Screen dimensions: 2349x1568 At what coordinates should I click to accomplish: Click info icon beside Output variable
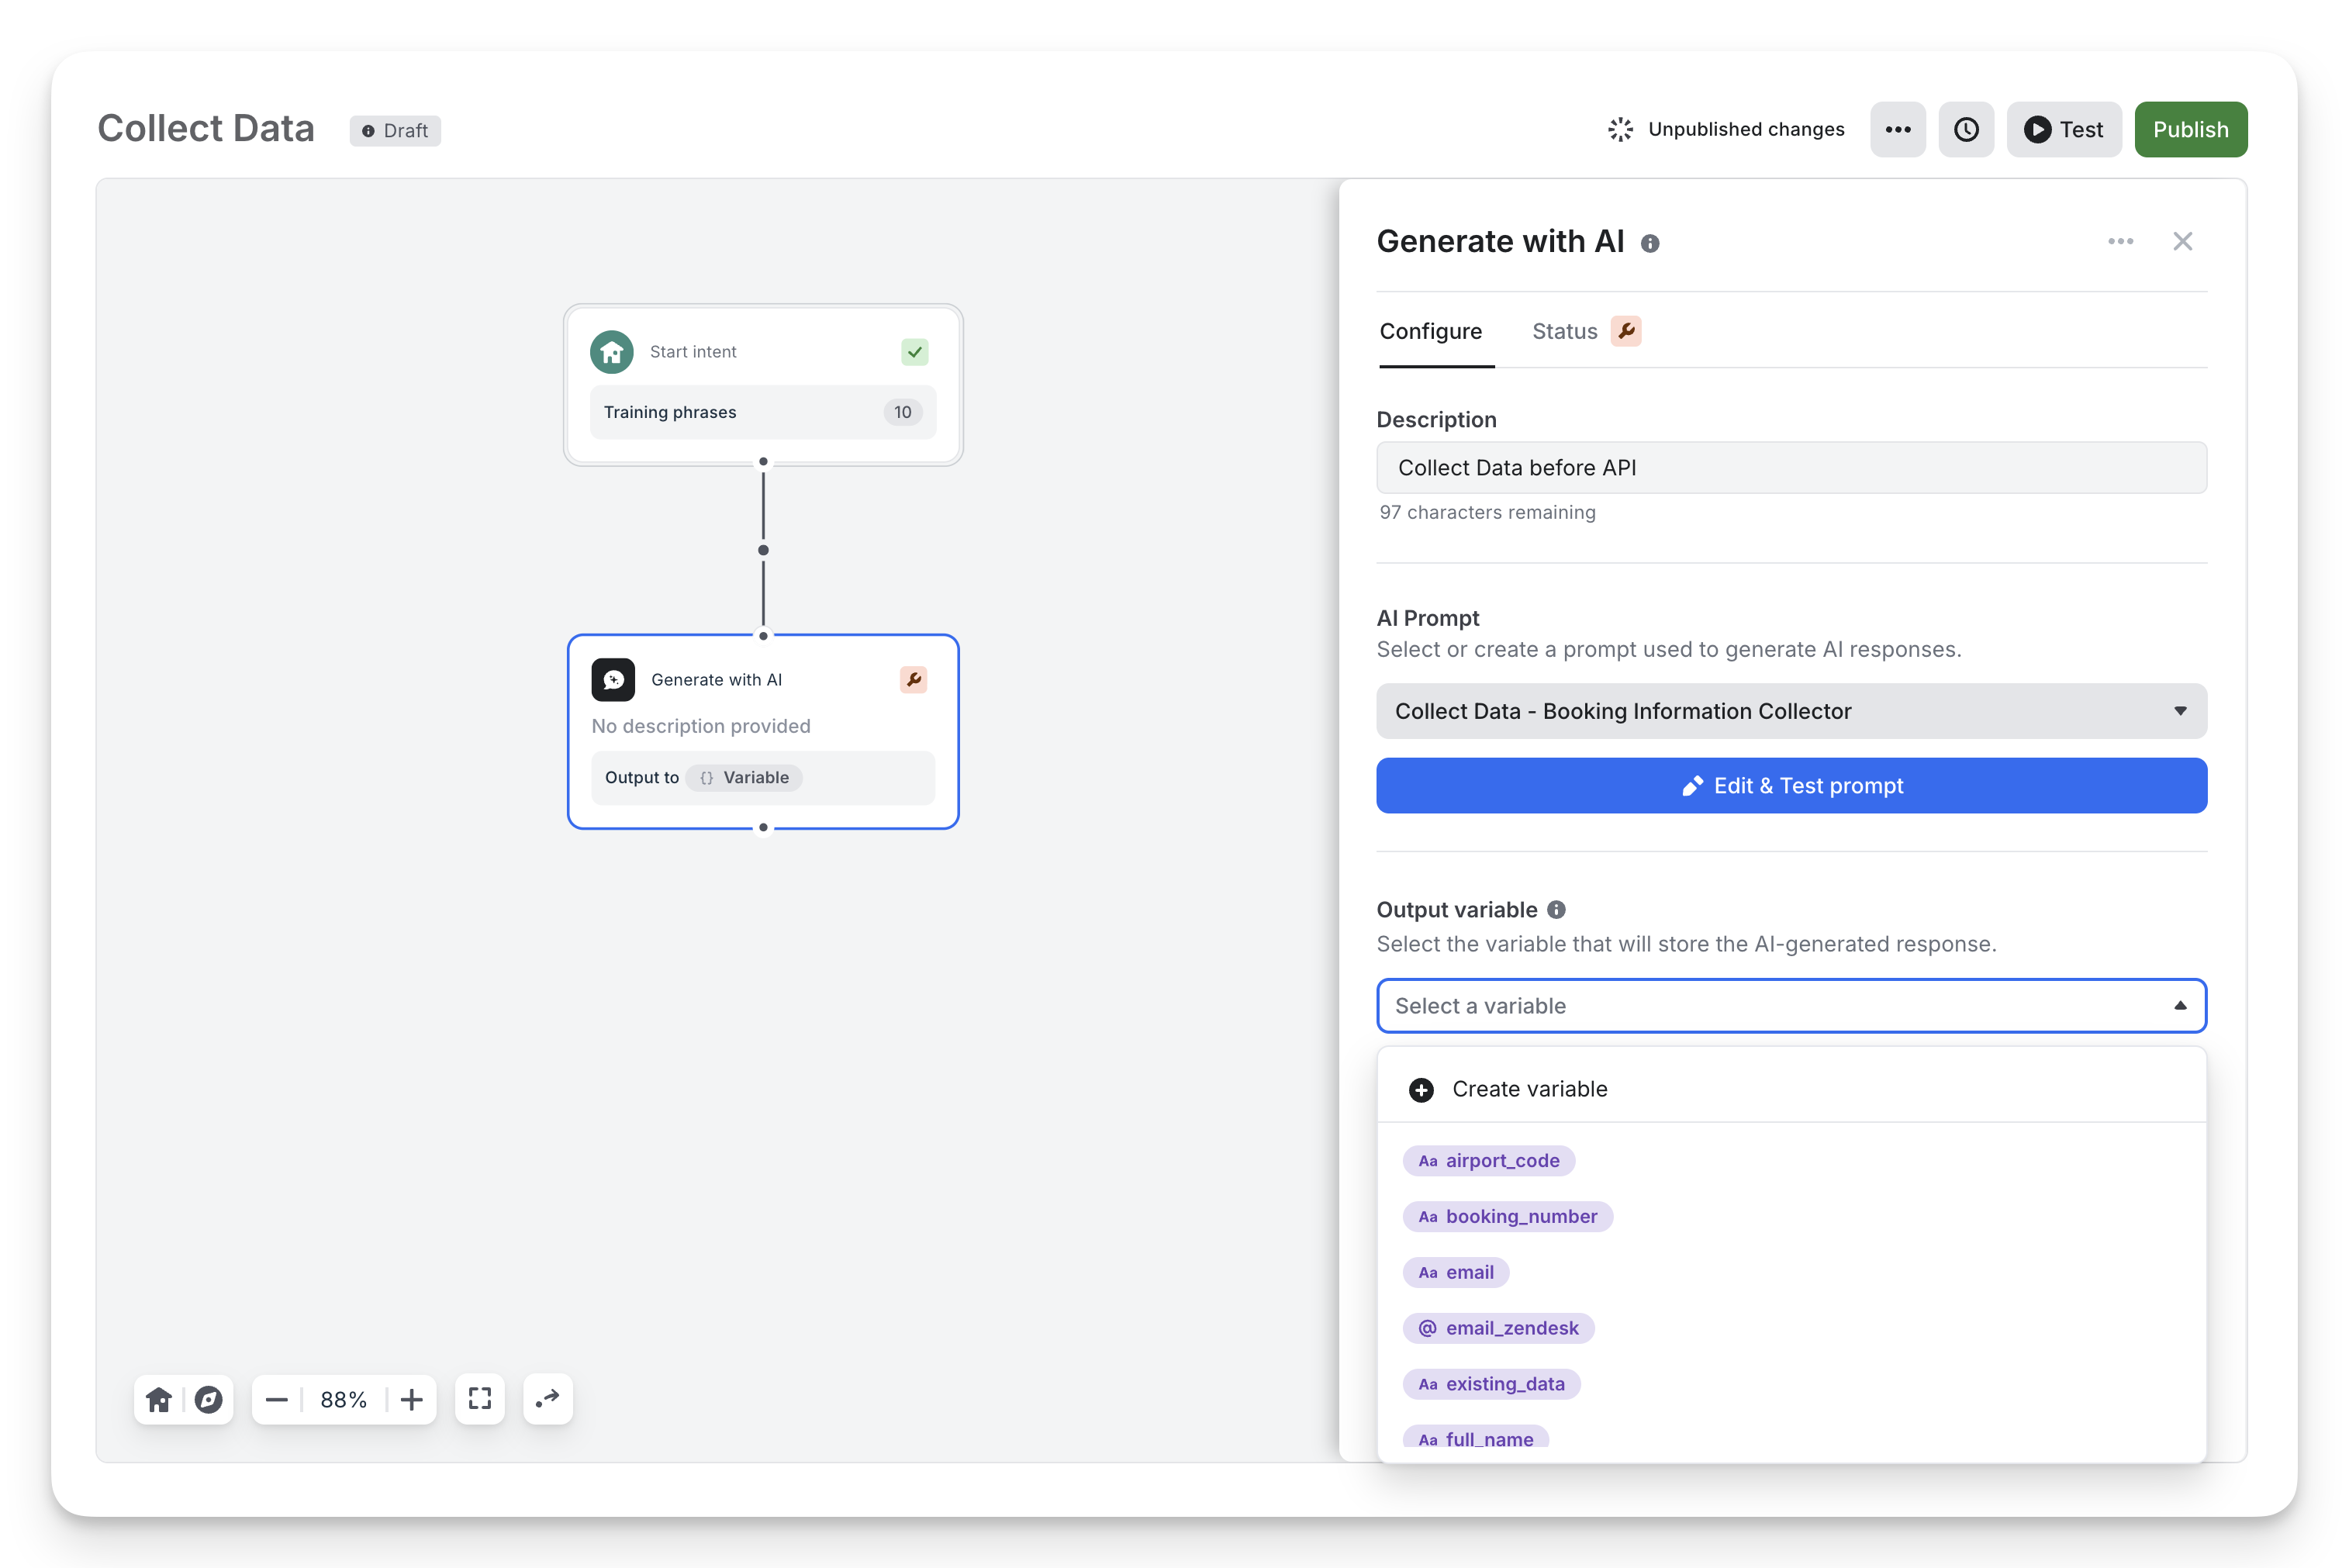(1556, 910)
